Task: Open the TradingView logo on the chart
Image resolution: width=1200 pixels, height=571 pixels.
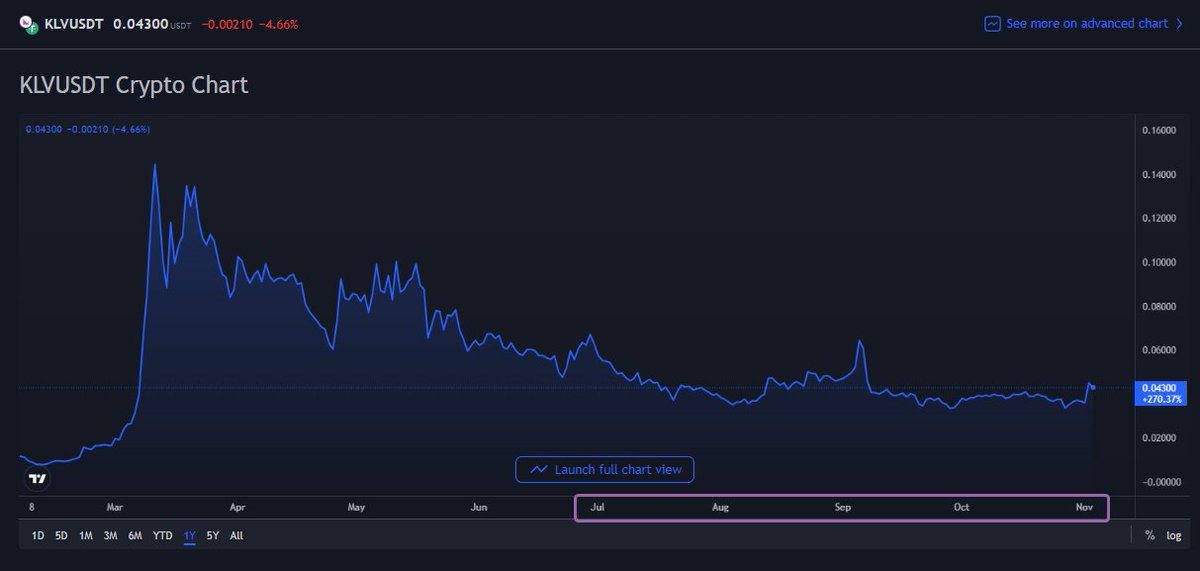Action: tap(38, 479)
